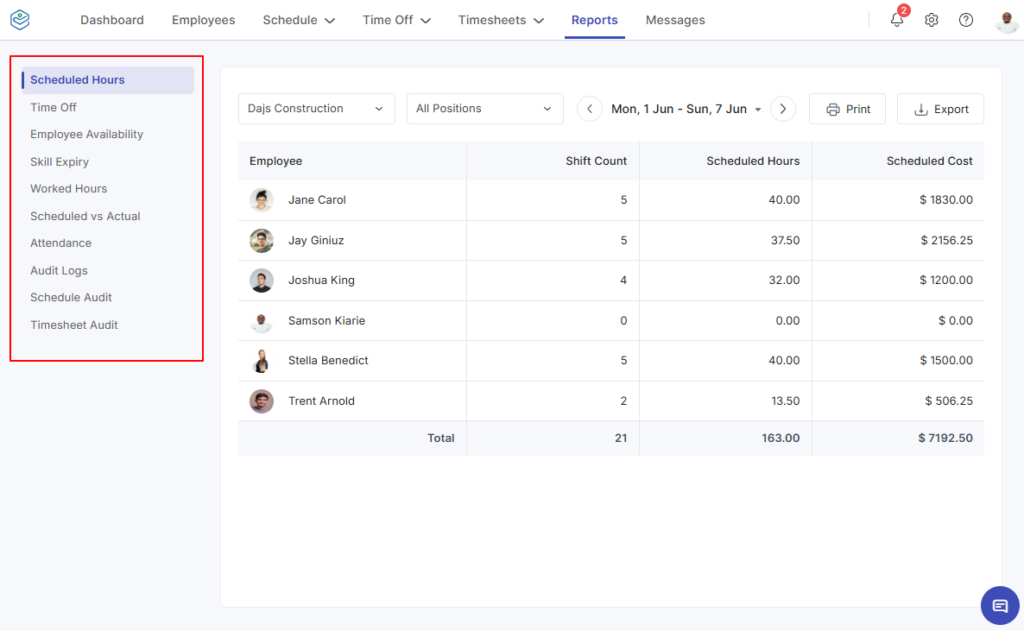Viewport: 1024px width, 631px height.
Task: Click the app logo icon
Action: pyautogui.click(x=20, y=20)
